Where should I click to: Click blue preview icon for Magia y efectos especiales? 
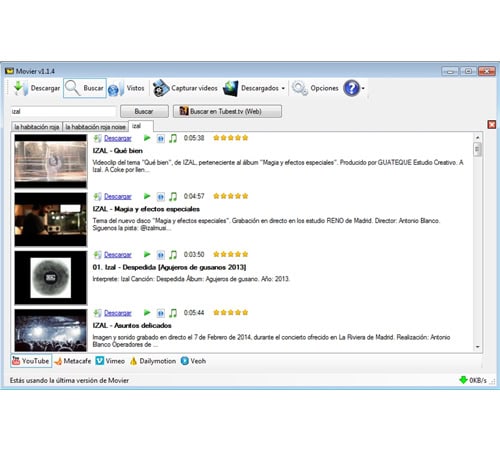click(161, 197)
